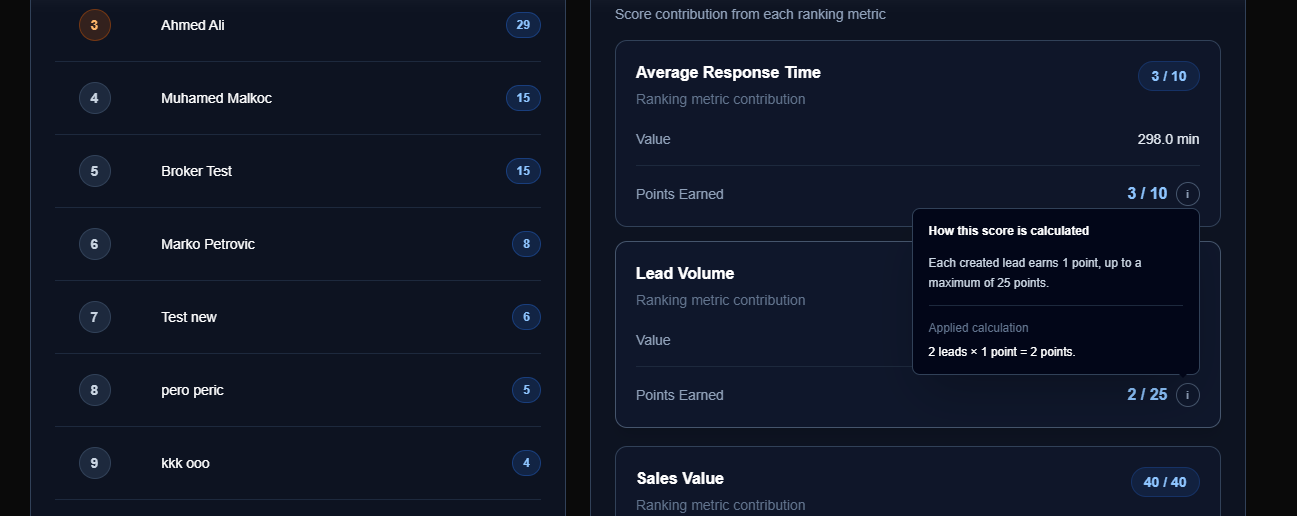Click the Lead Volume heading
The width and height of the screenshot is (1297, 516).
click(x=685, y=273)
